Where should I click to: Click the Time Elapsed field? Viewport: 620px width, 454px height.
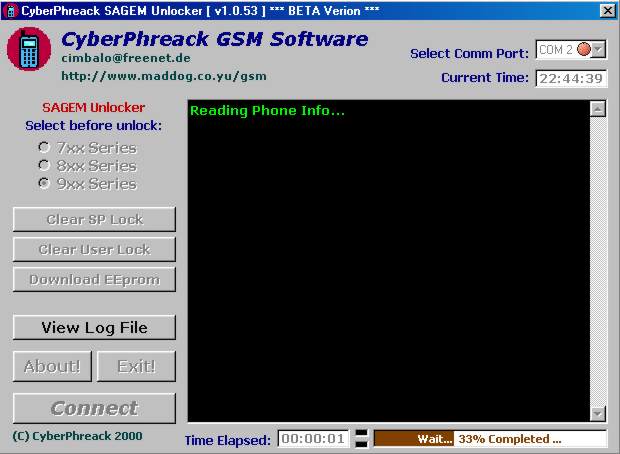coord(313,439)
